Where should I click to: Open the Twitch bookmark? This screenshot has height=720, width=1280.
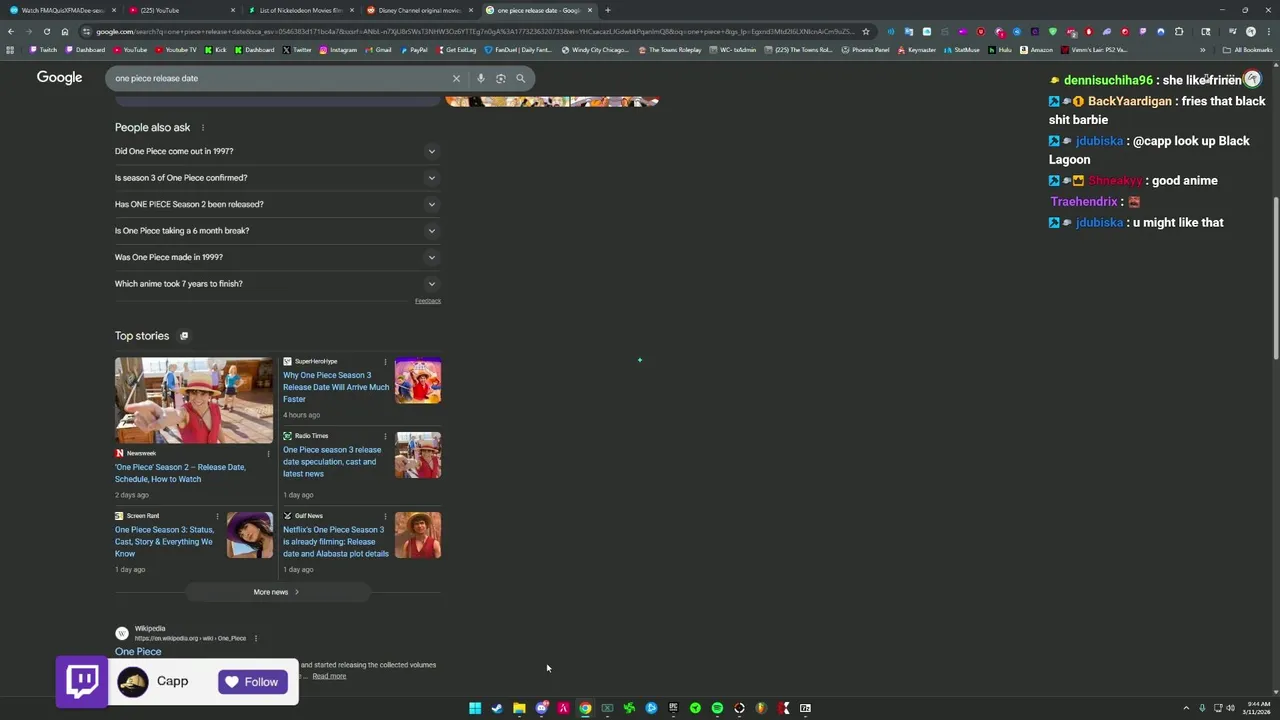pyautogui.click(x=43, y=50)
